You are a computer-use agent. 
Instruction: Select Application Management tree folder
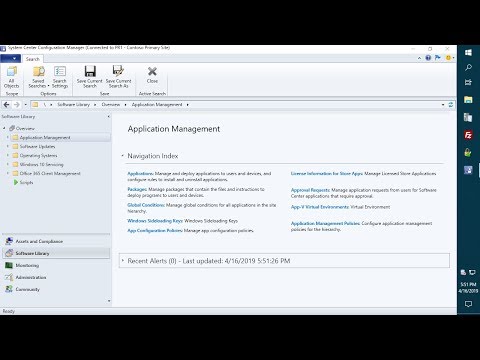click(x=45, y=137)
